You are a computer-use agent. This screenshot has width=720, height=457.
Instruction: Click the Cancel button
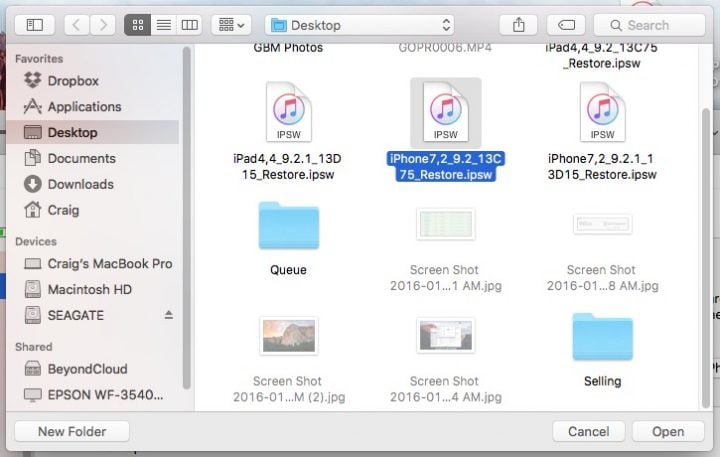[x=589, y=431]
